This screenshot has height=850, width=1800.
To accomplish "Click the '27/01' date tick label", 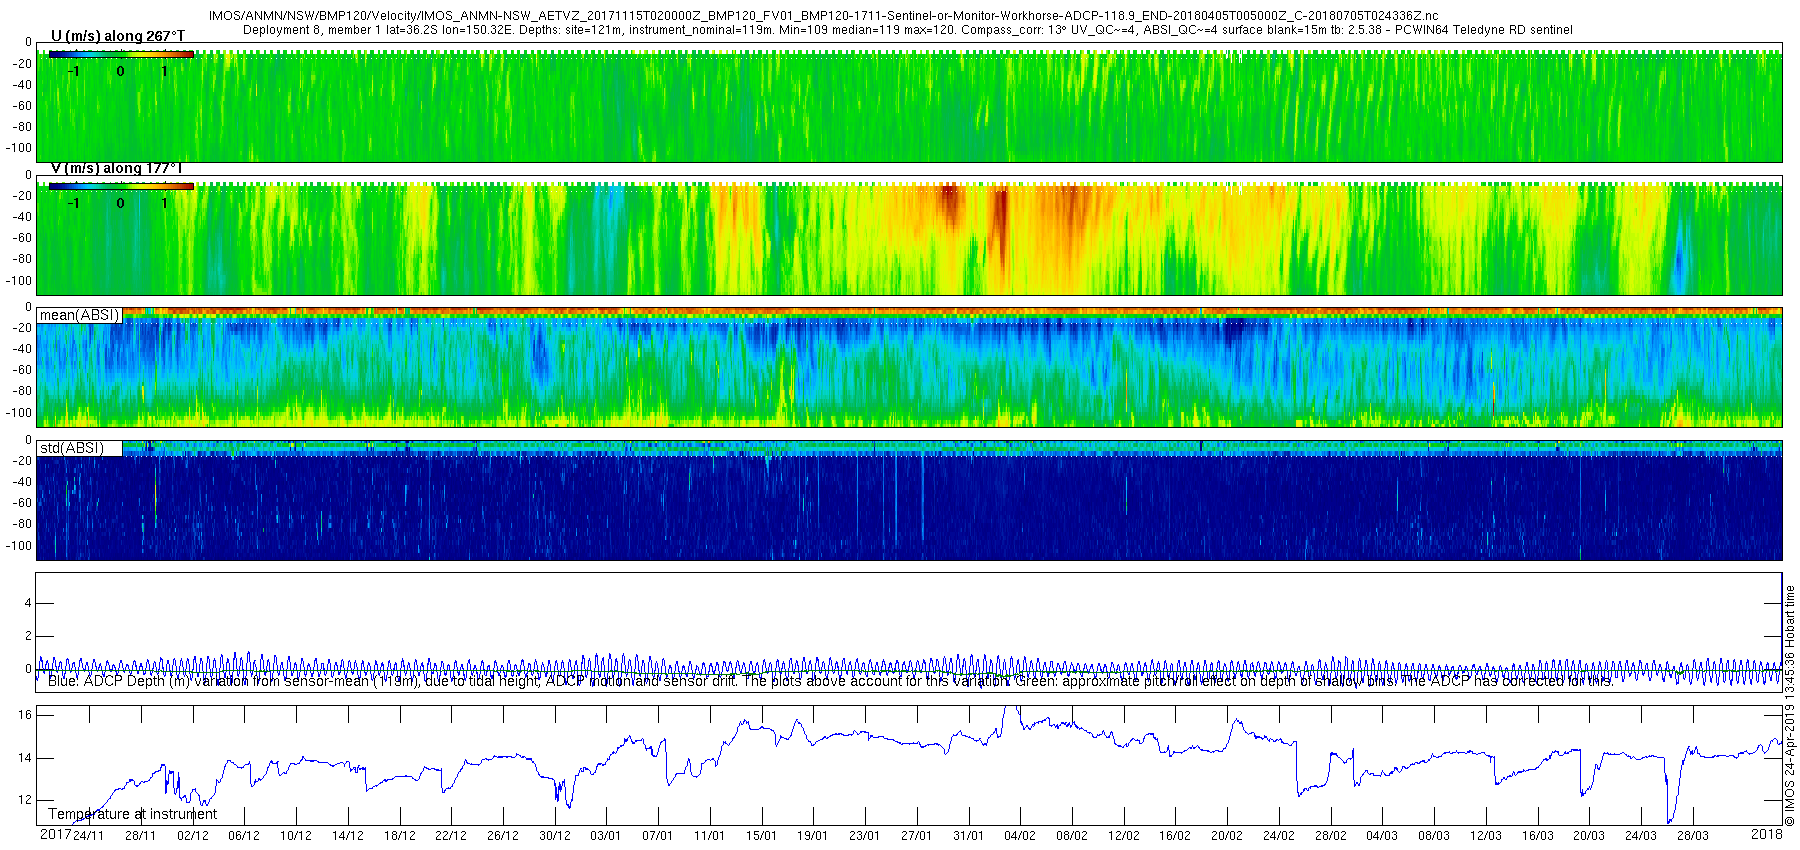I will (x=917, y=836).
